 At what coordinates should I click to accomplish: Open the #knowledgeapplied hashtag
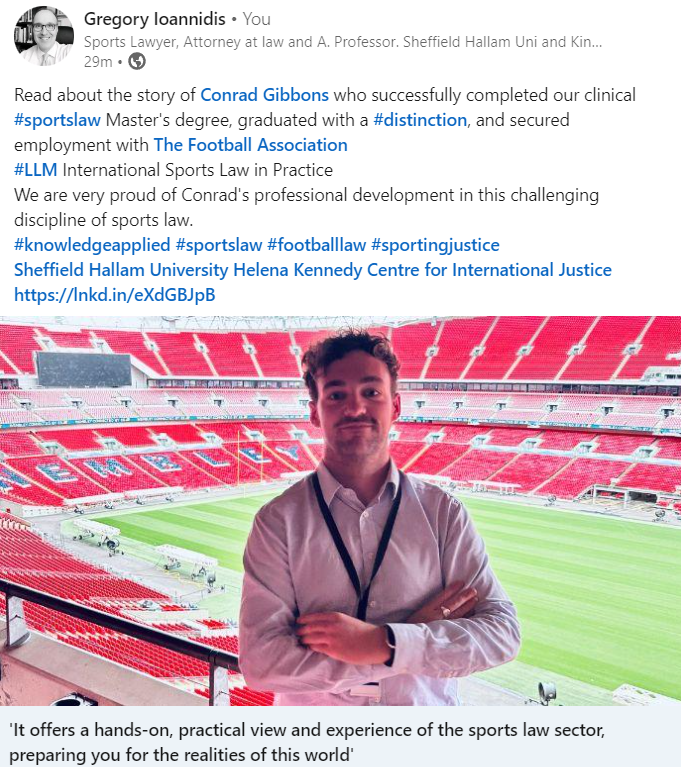click(x=91, y=245)
